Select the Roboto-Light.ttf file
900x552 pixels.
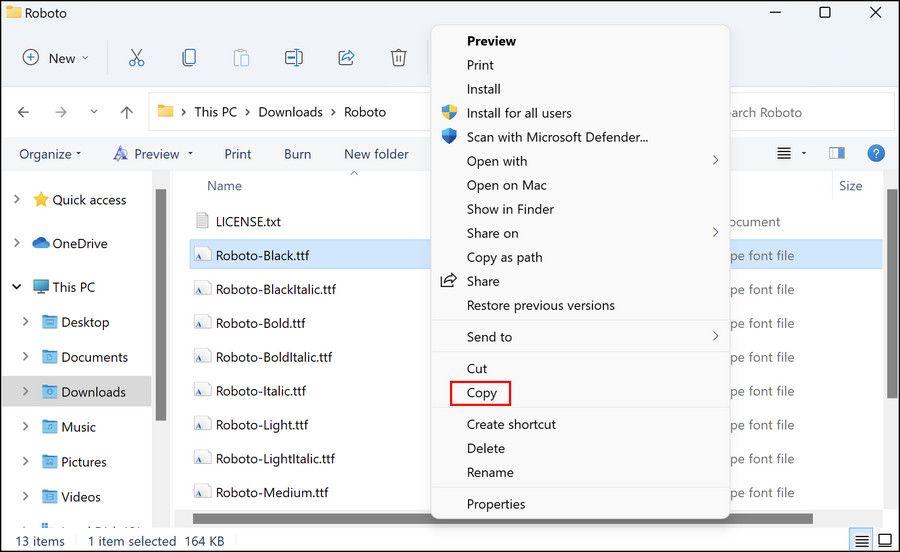262,425
